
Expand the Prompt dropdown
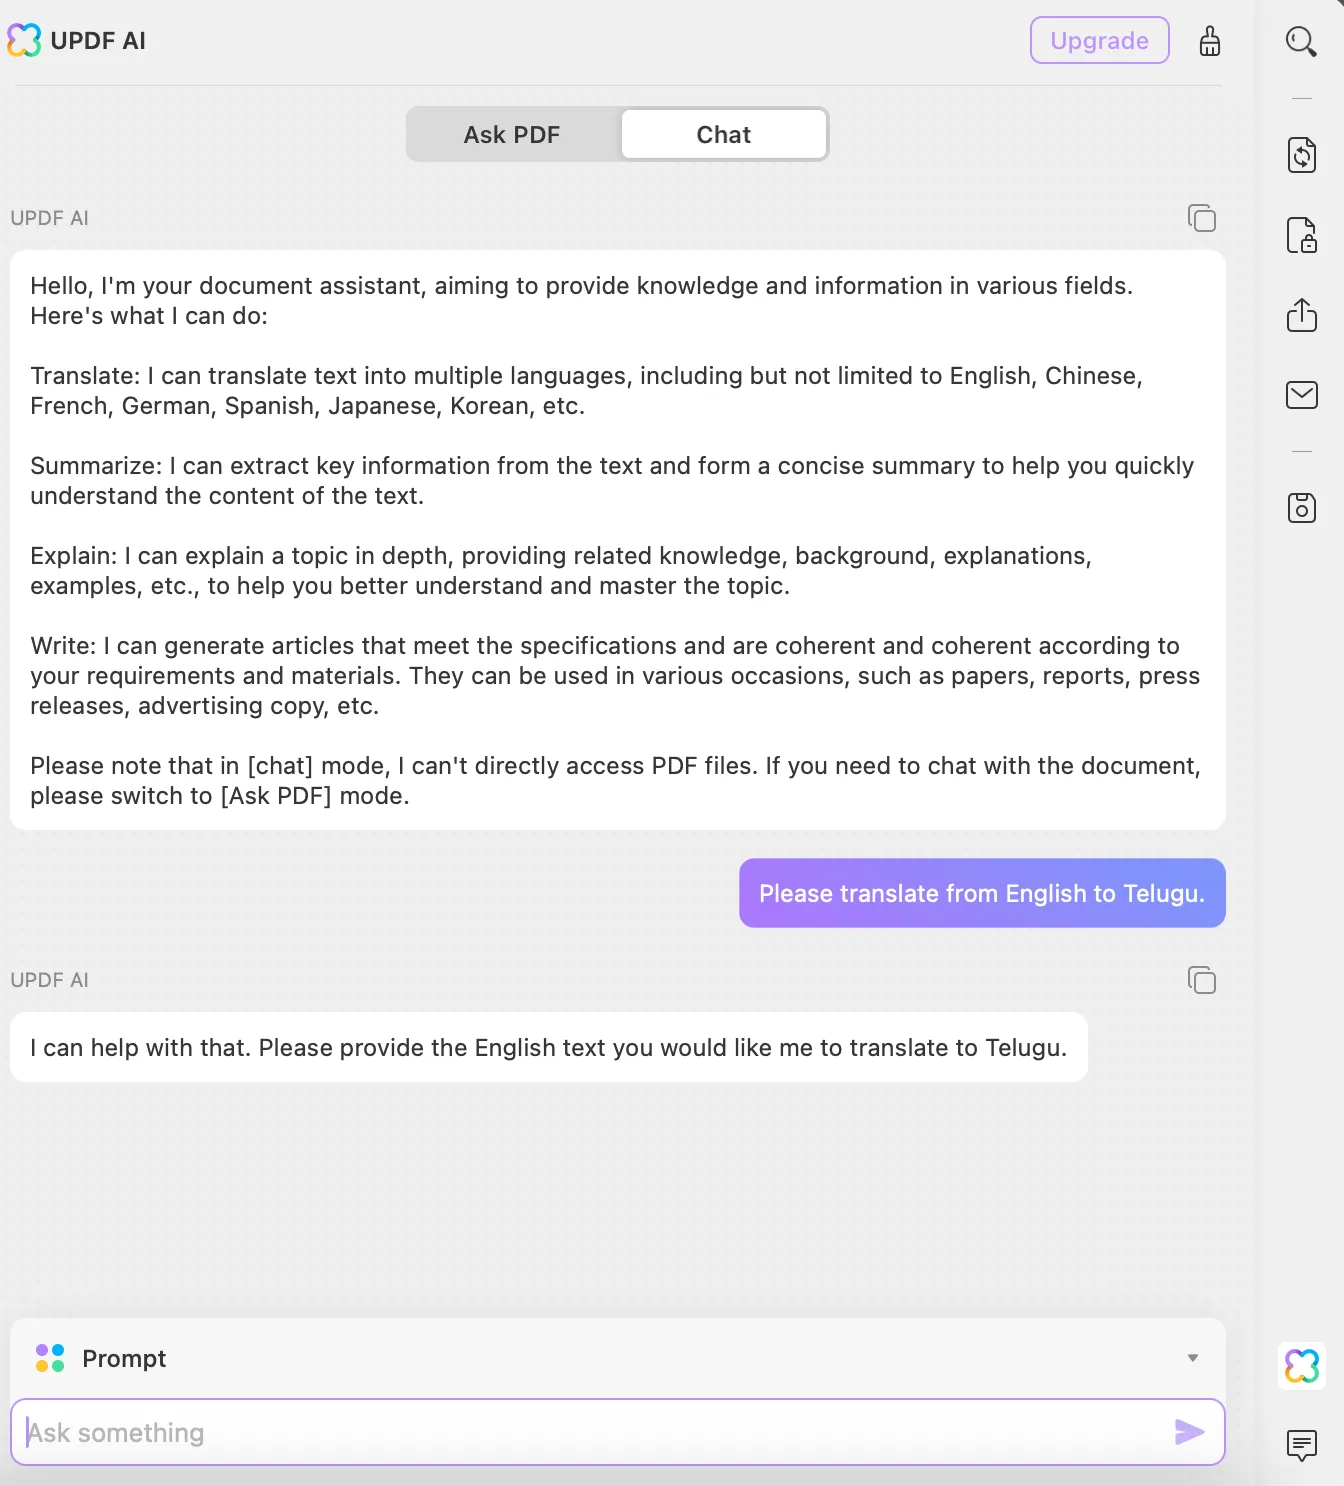pyautogui.click(x=1192, y=1358)
